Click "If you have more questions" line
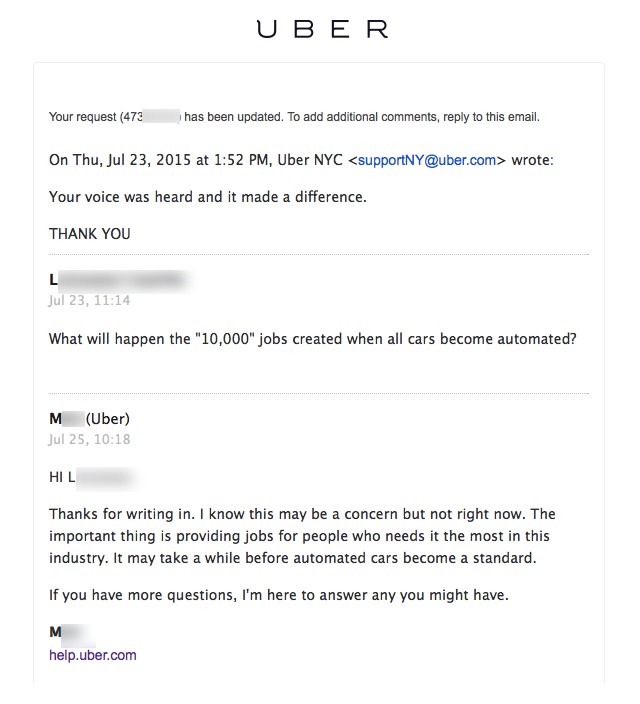 (279, 595)
